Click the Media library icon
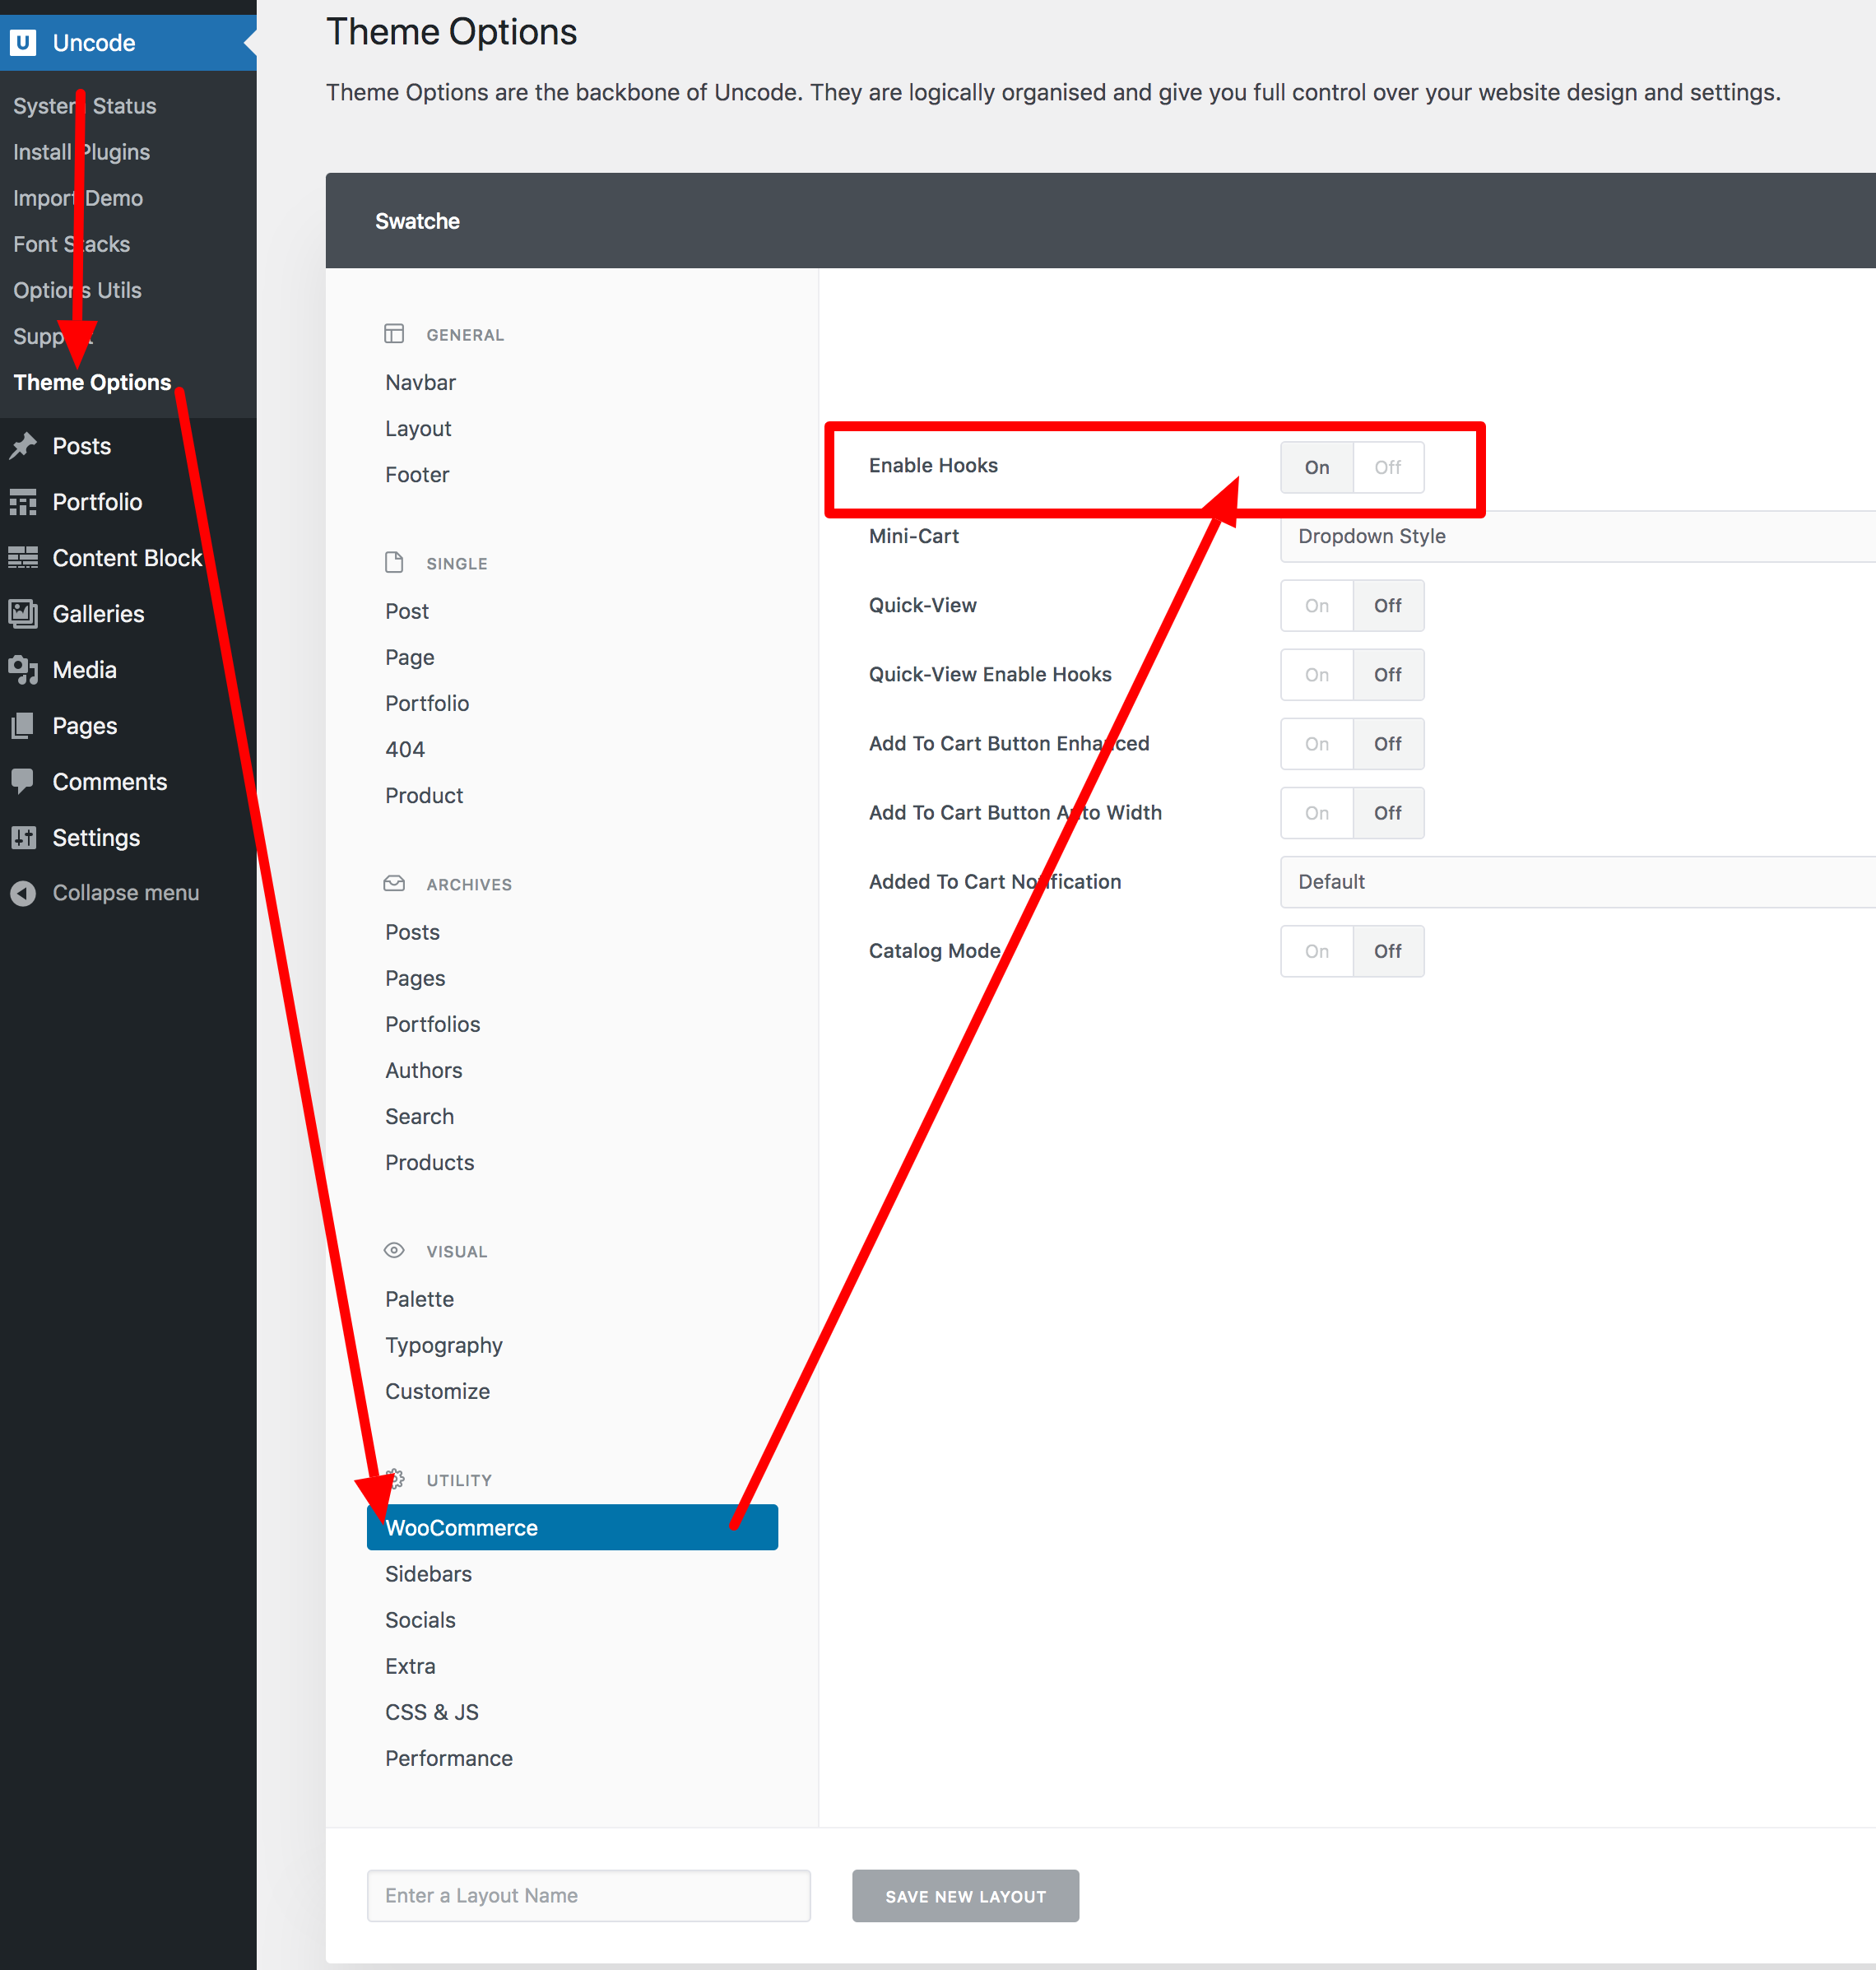 [24, 669]
